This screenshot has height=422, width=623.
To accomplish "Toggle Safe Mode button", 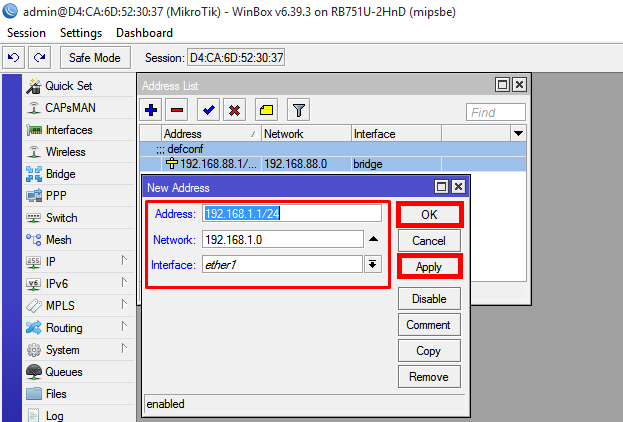I will pos(95,58).
